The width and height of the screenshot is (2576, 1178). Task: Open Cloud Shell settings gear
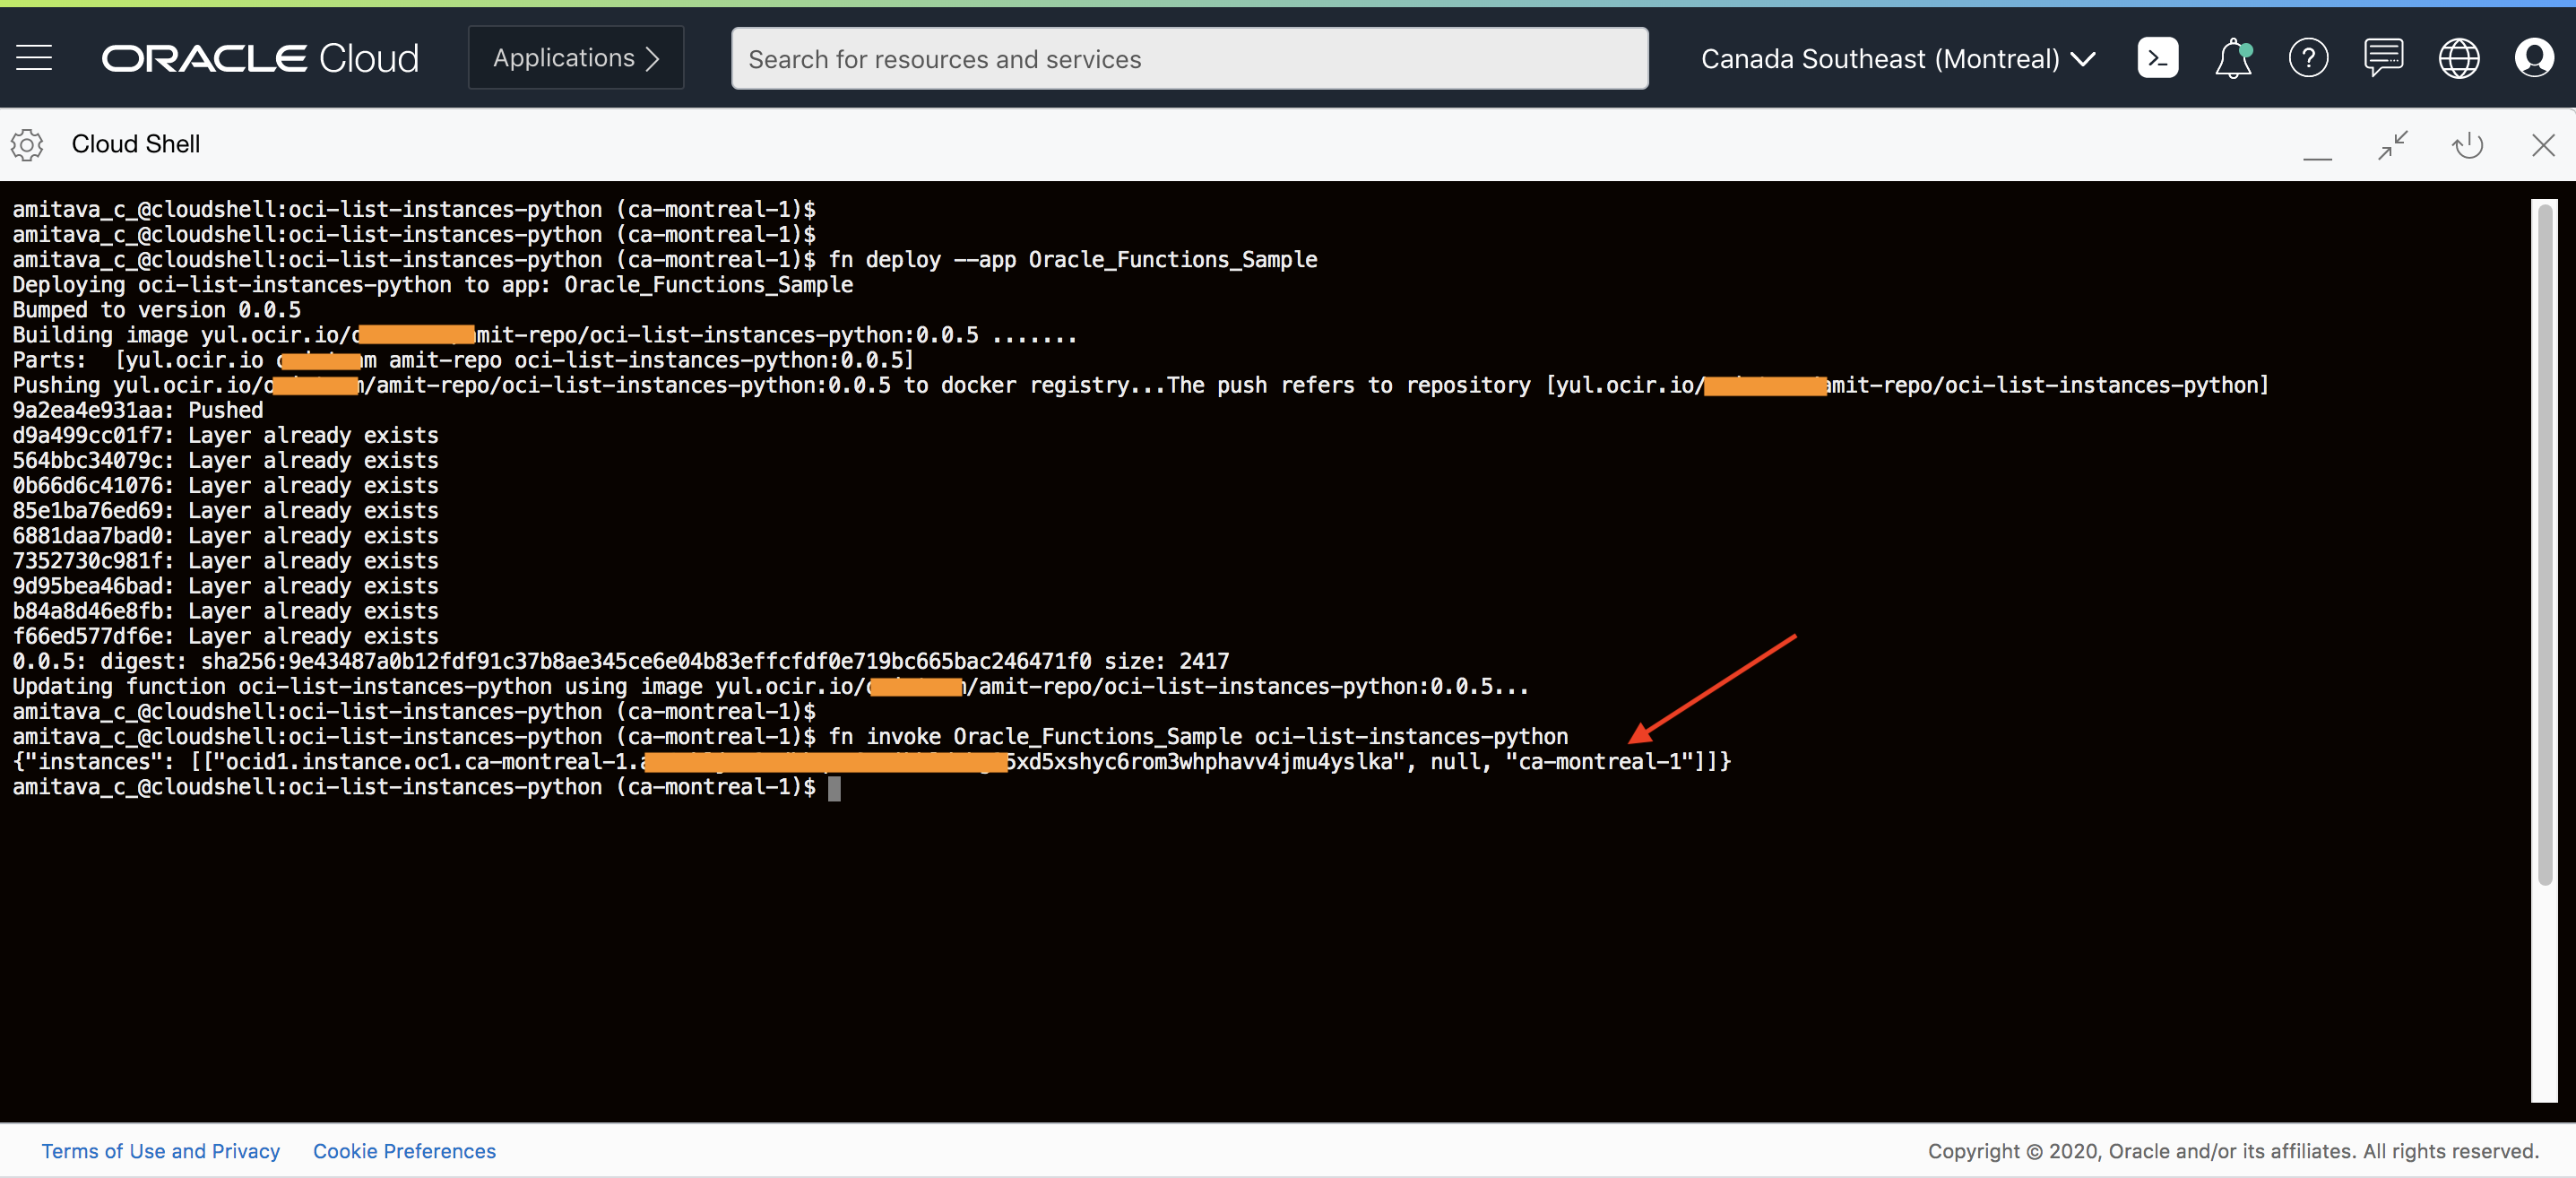click(x=27, y=144)
